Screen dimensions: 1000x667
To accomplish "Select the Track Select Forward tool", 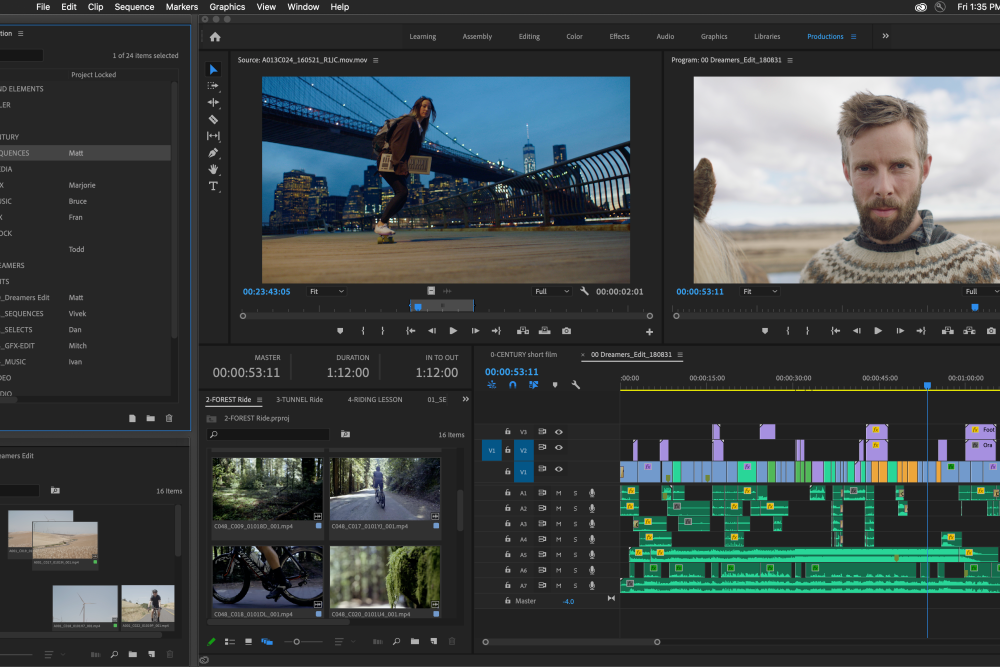I will pyautogui.click(x=212, y=86).
